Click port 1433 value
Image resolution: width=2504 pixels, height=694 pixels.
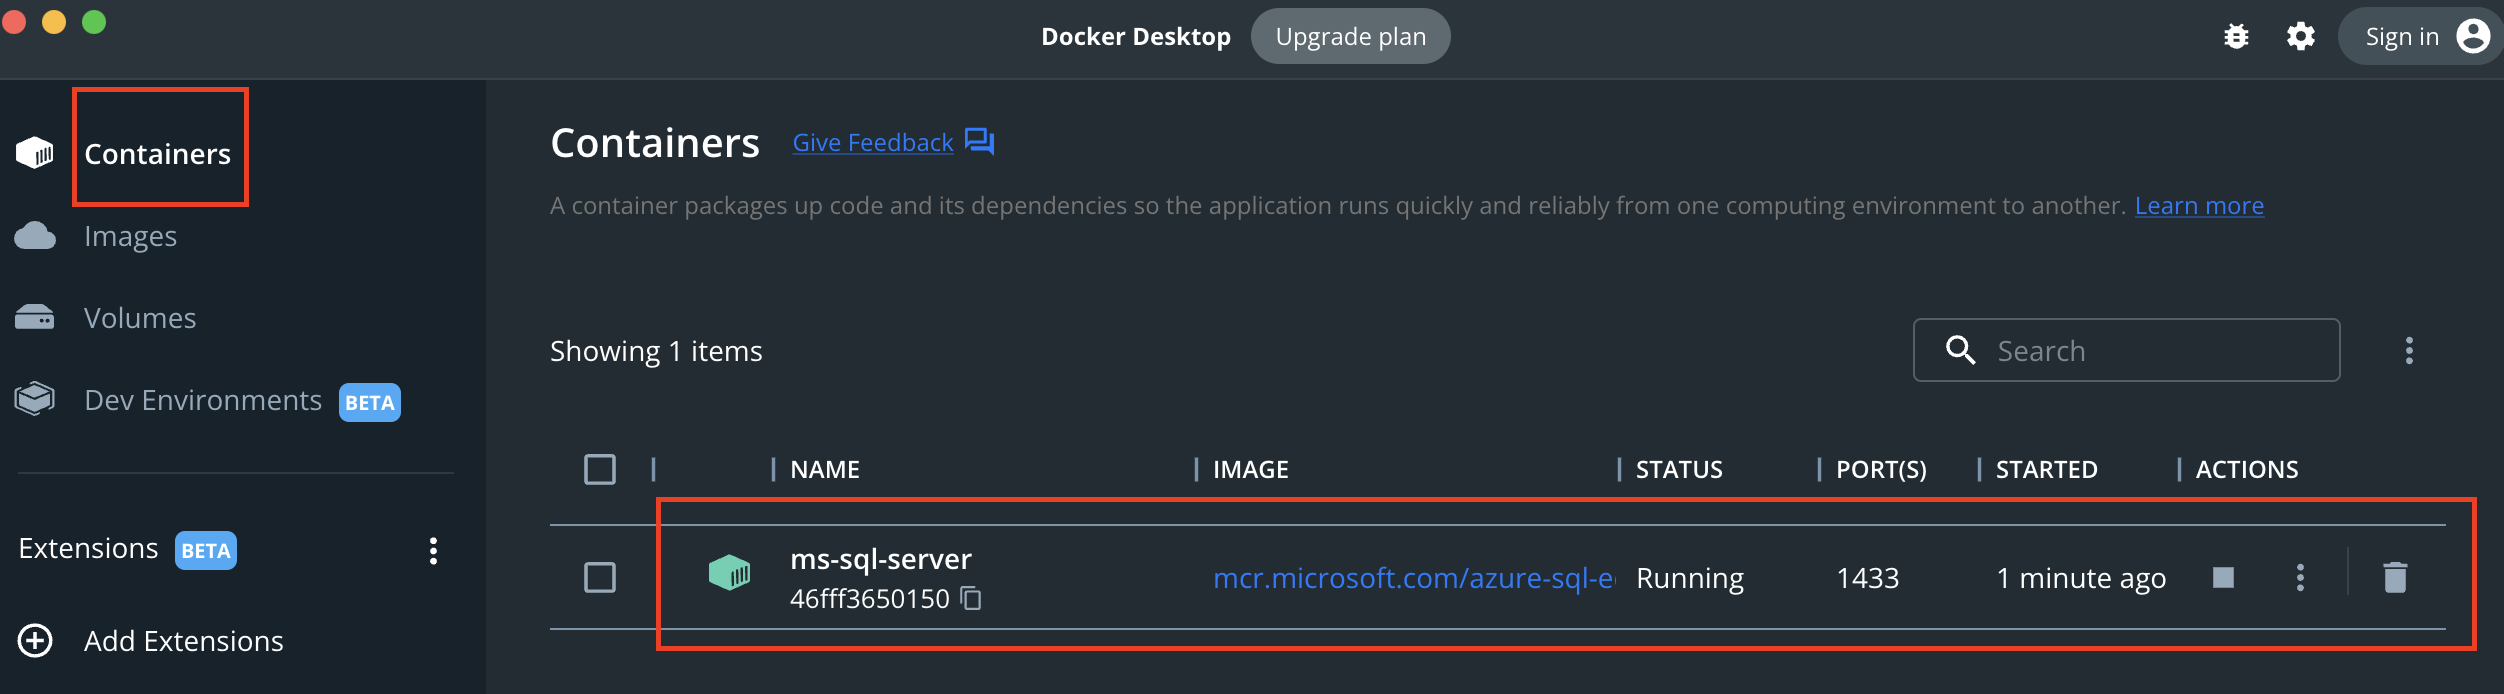click(1867, 578)
